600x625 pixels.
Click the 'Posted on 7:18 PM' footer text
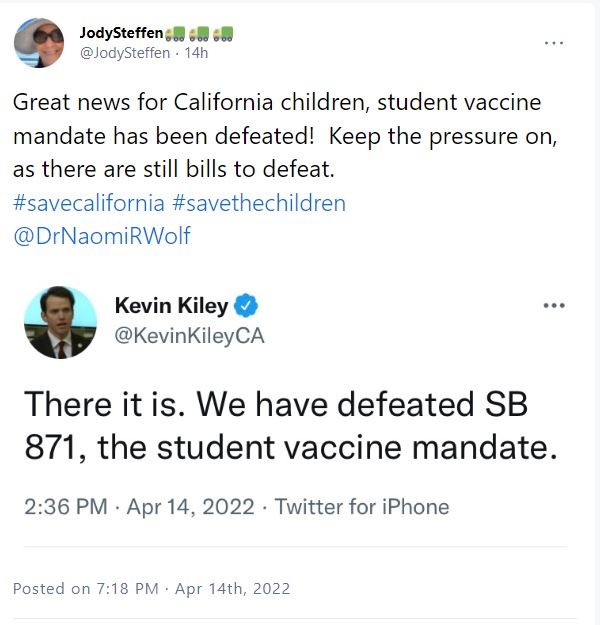pos(85,588)
